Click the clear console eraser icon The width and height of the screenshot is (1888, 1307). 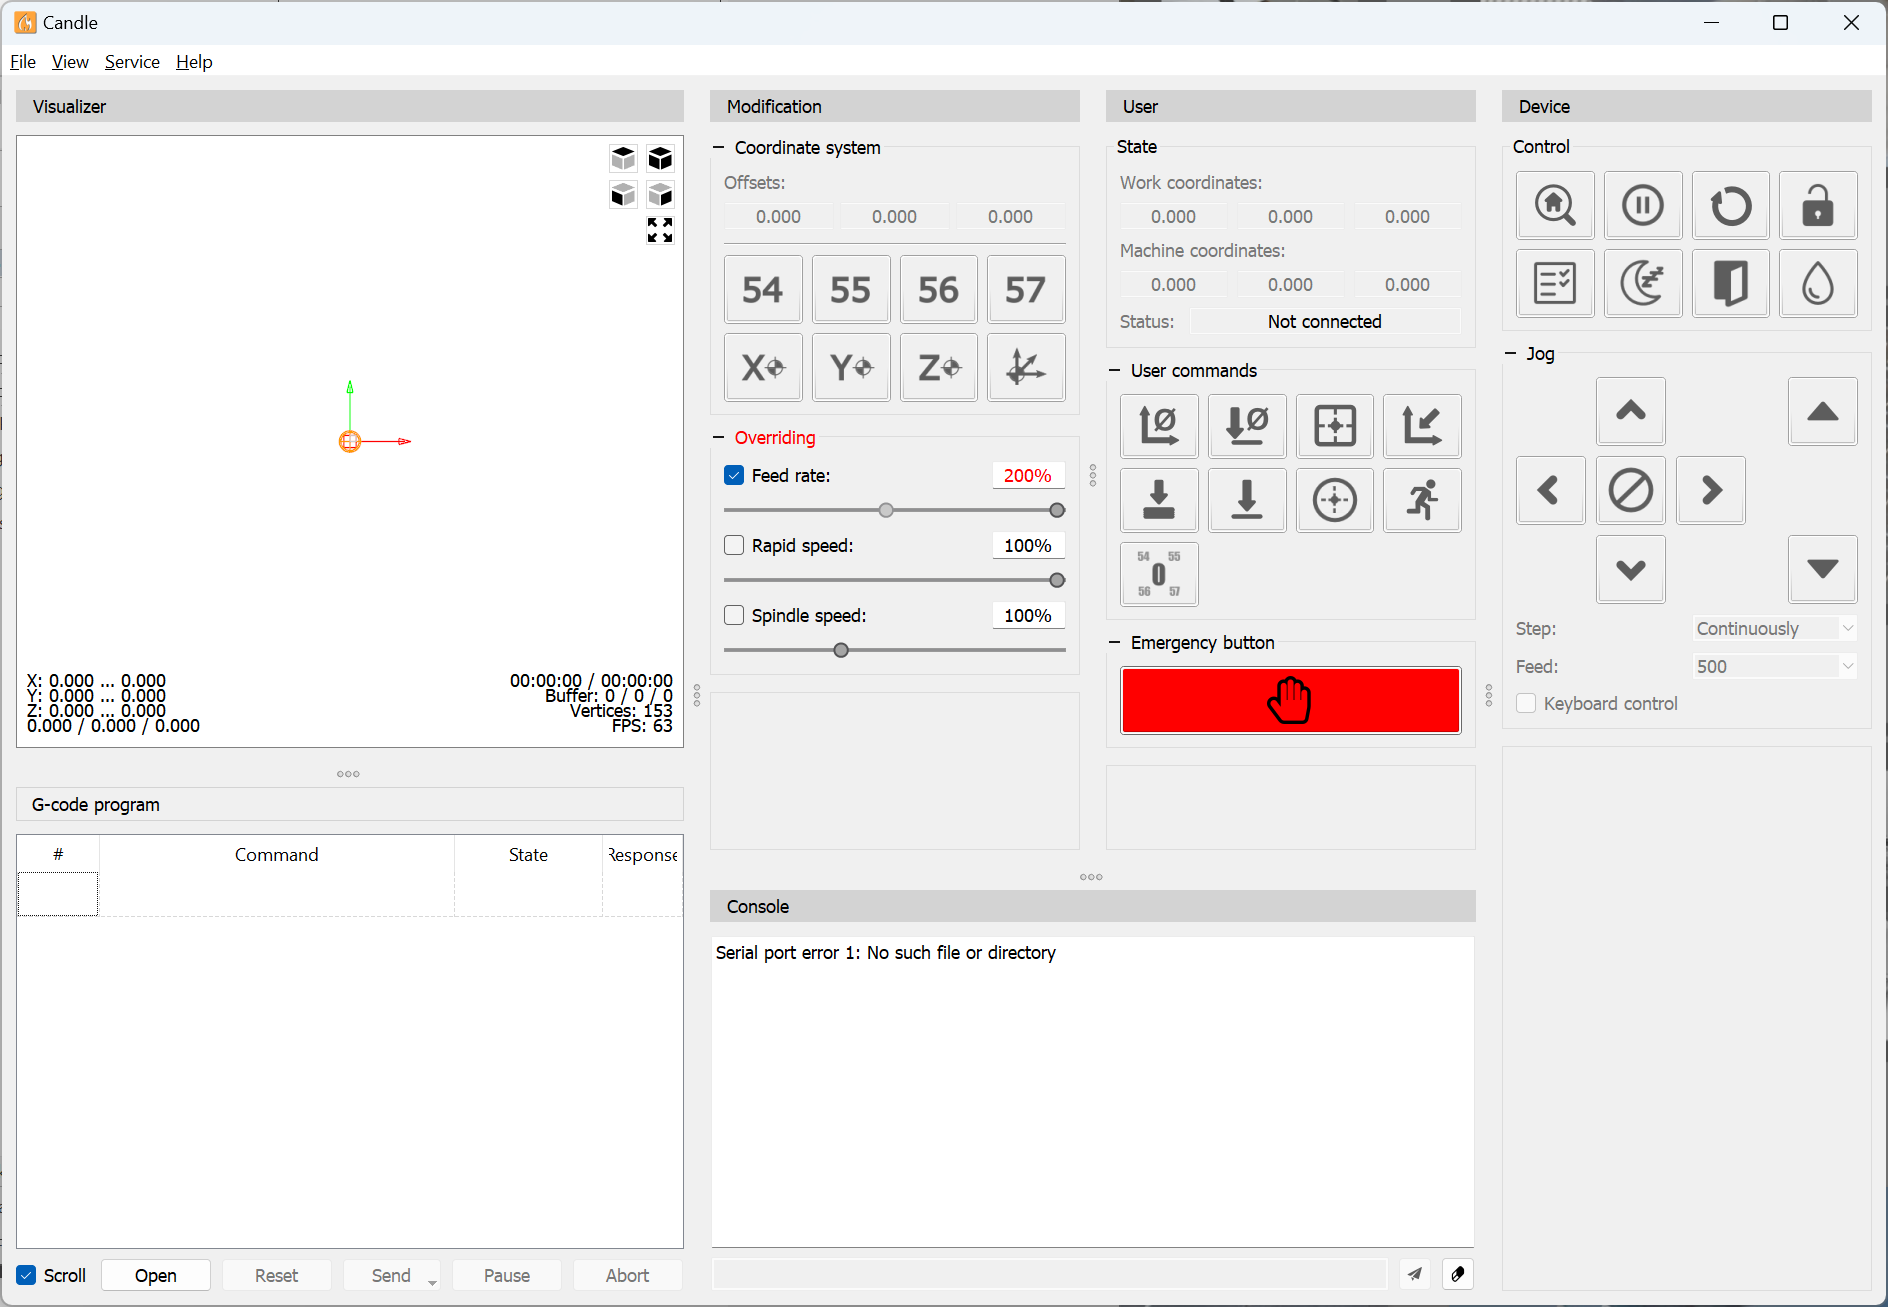[x=1457, y=1274]
